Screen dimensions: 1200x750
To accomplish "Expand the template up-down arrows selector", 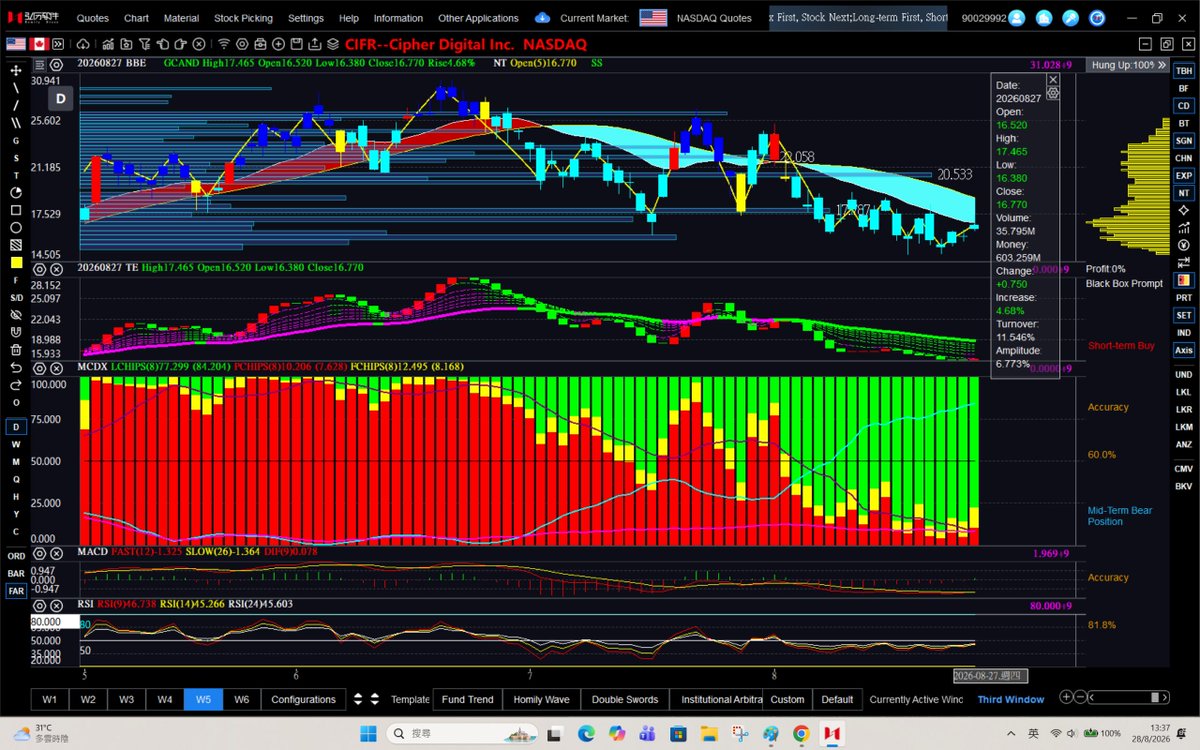I will click(x=374, y=699).
